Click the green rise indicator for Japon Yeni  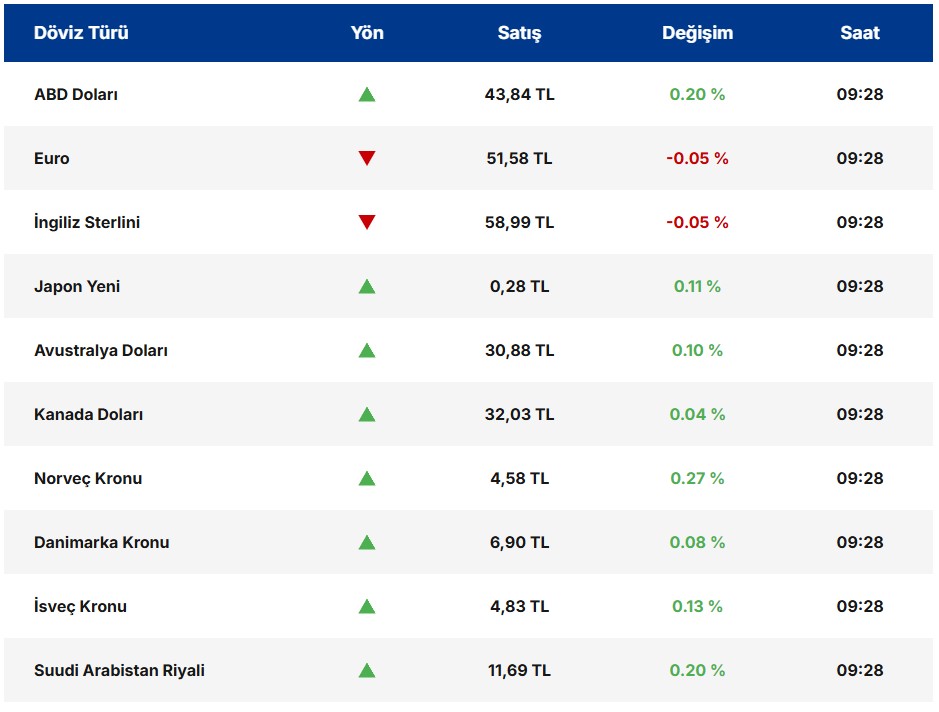pyautogui.click(x=368, y=286)
